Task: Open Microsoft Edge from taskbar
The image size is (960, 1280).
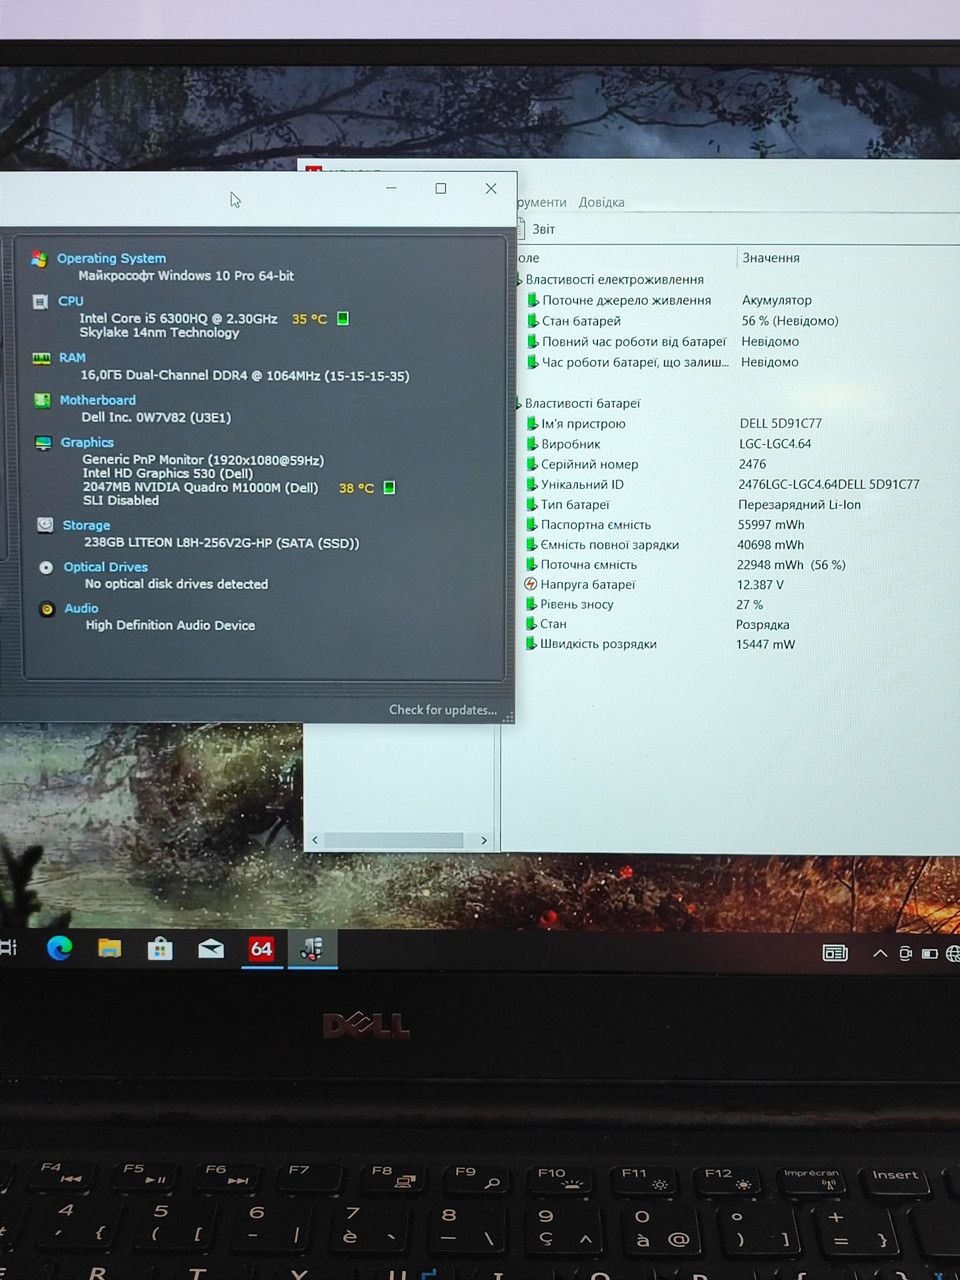Action: [59, 948]
